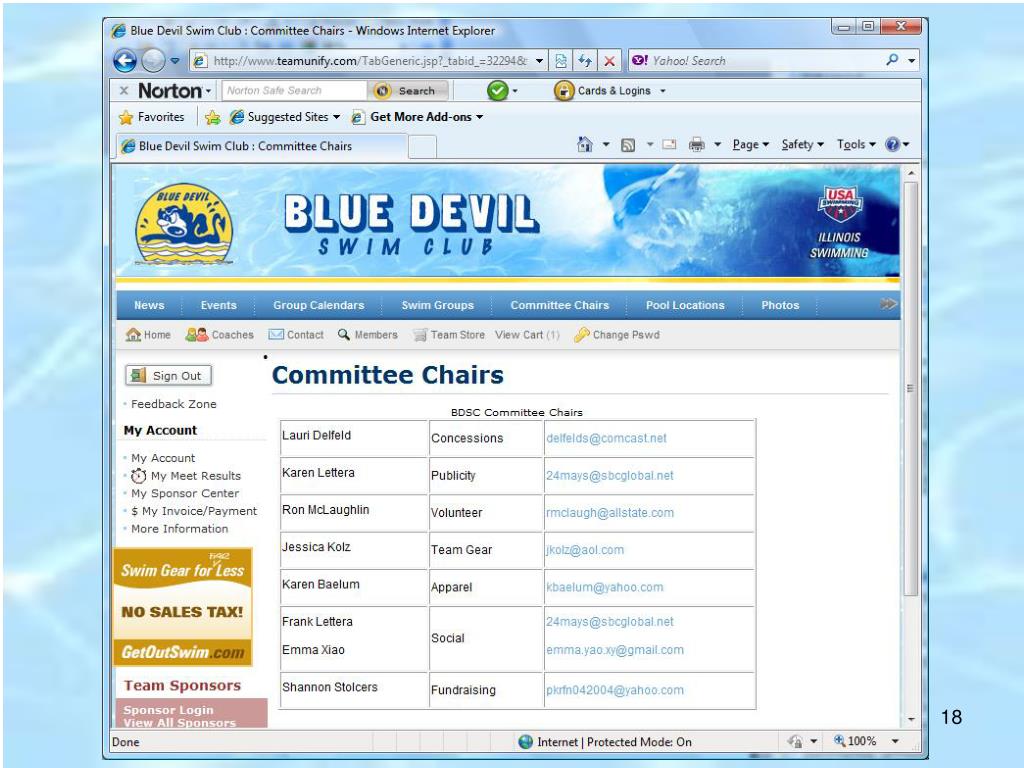Open the Page menu dropdown
This screenshot has width=1024, height=768.
pyautogui.click(x=750, y=144)
